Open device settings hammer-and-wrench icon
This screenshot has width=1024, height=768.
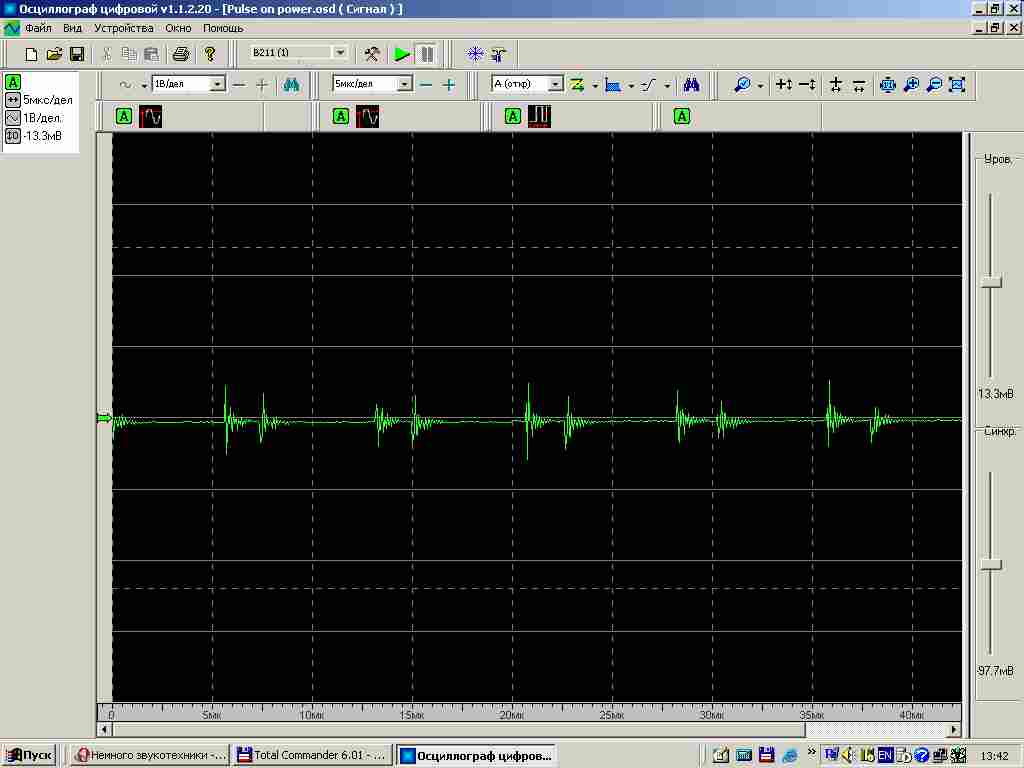(x=372, y=54)
